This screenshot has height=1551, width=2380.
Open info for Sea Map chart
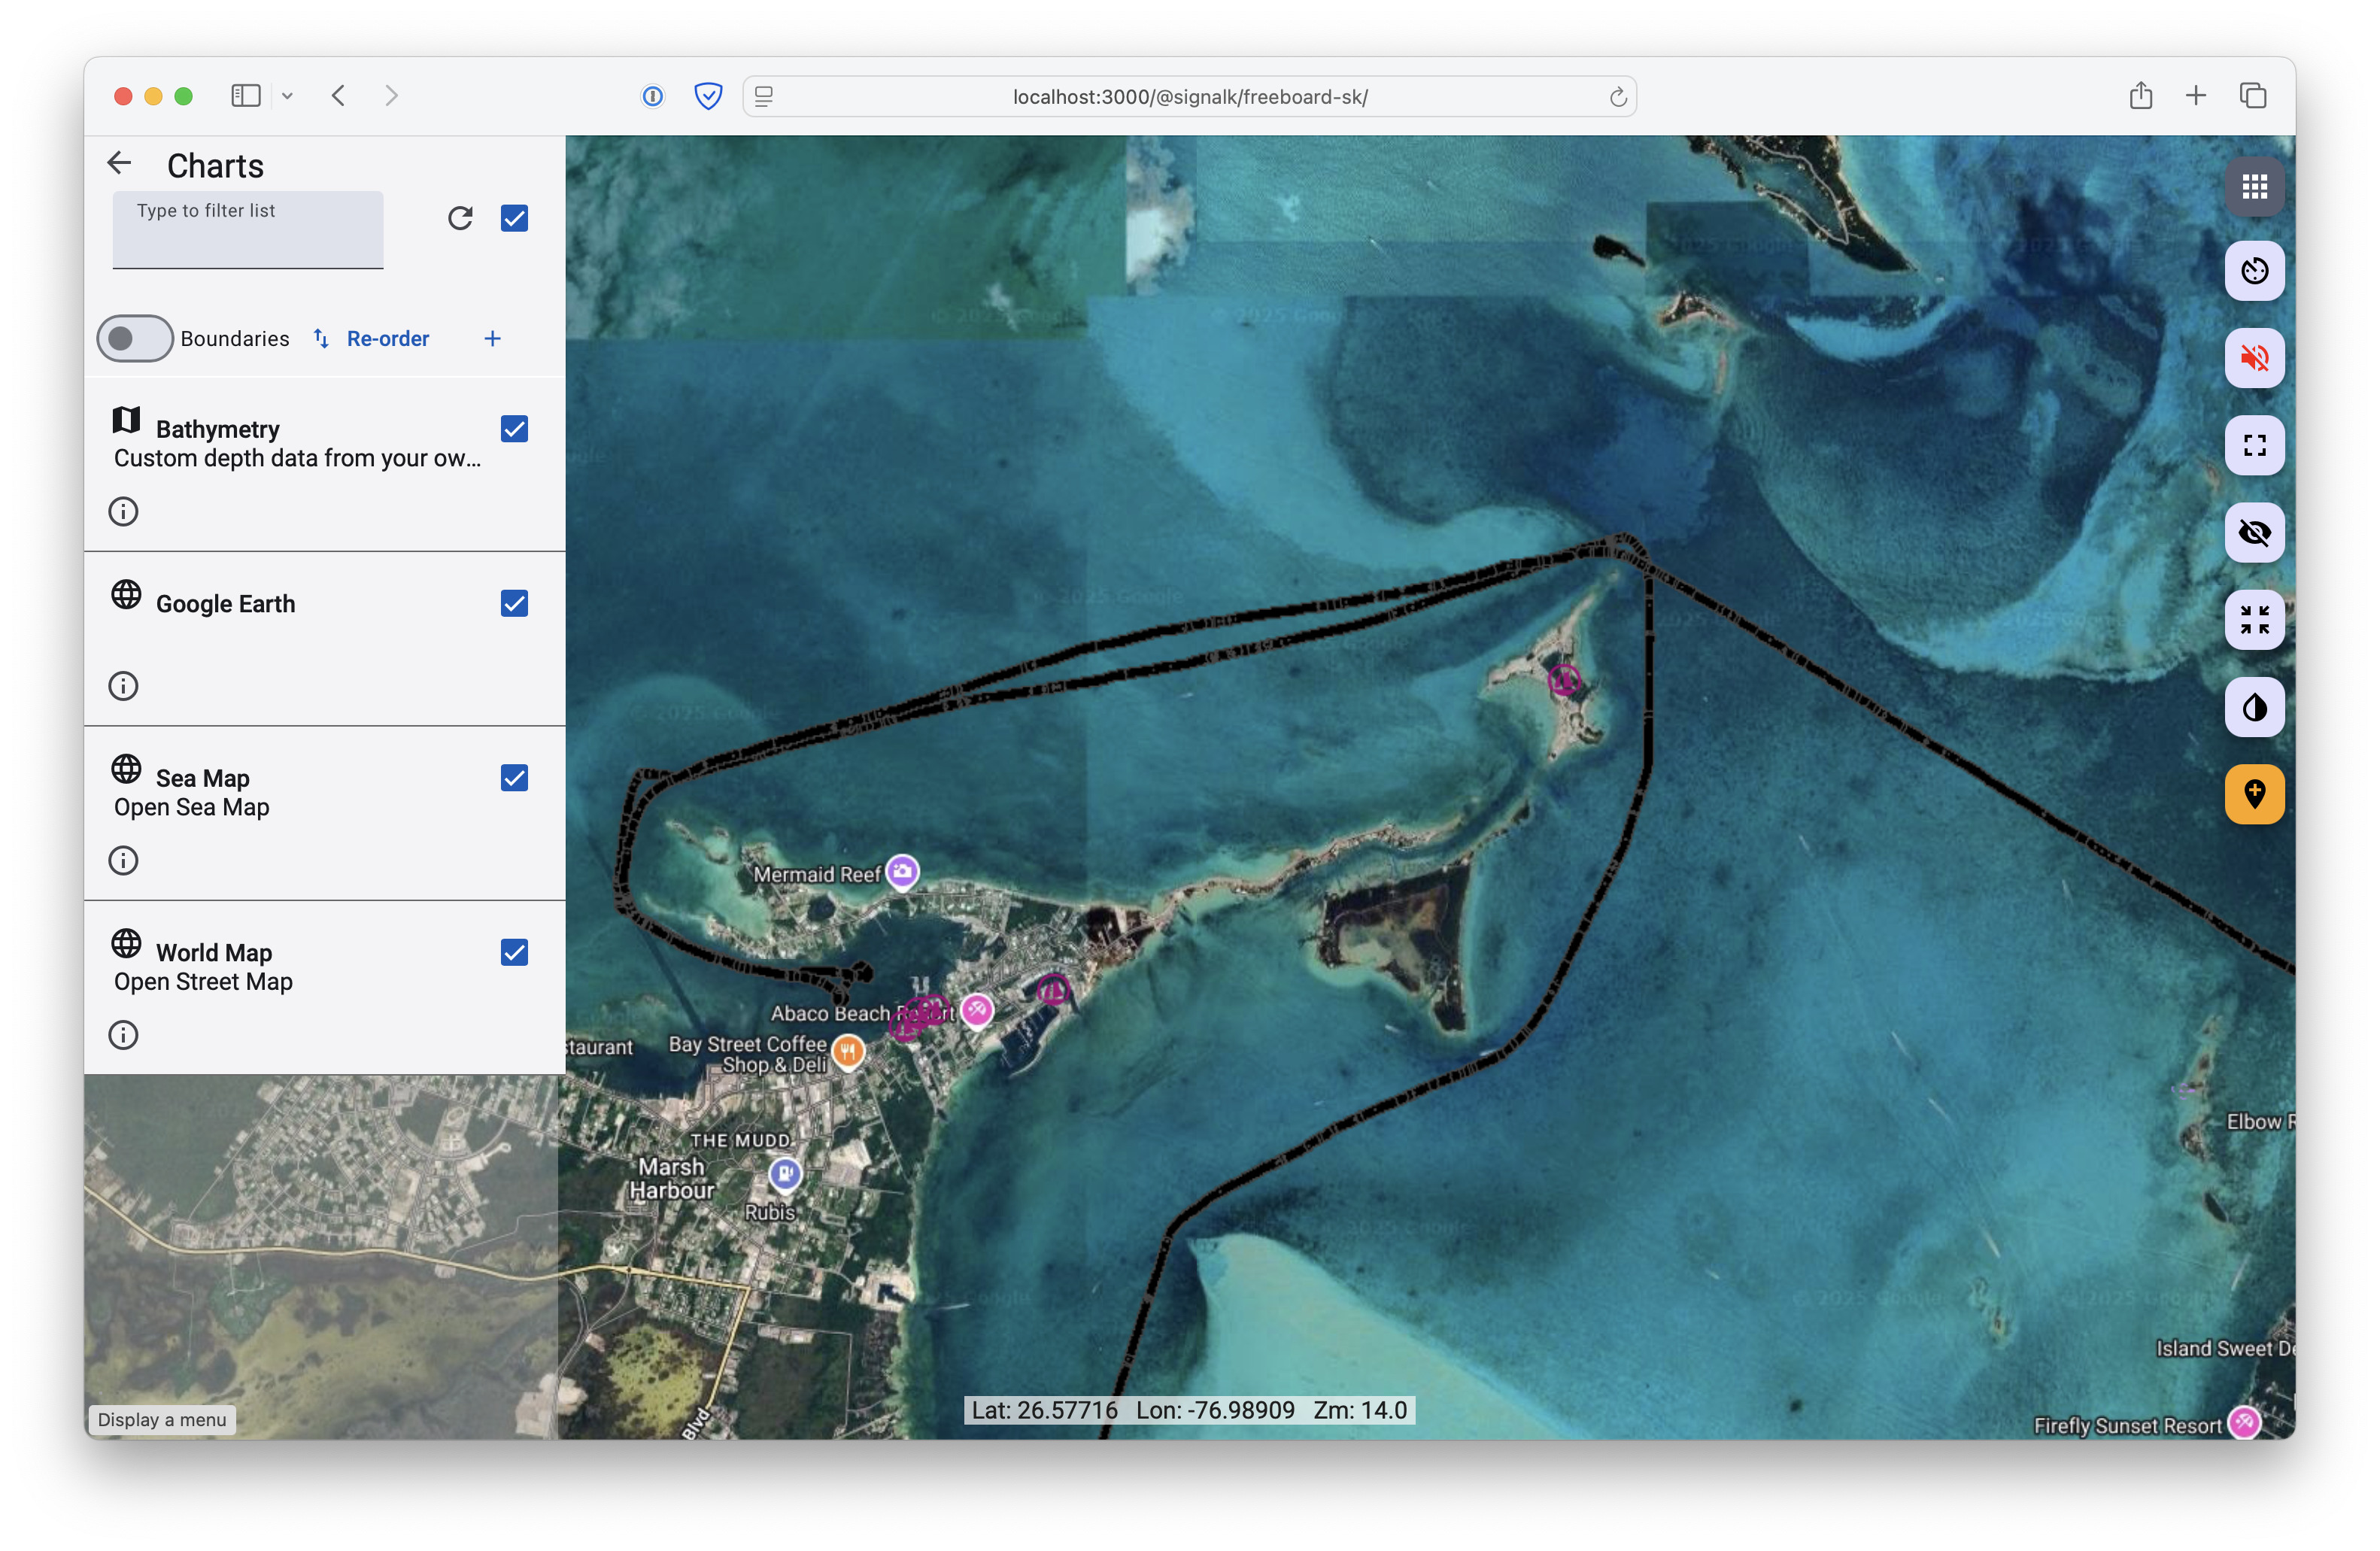coord(123,861)
